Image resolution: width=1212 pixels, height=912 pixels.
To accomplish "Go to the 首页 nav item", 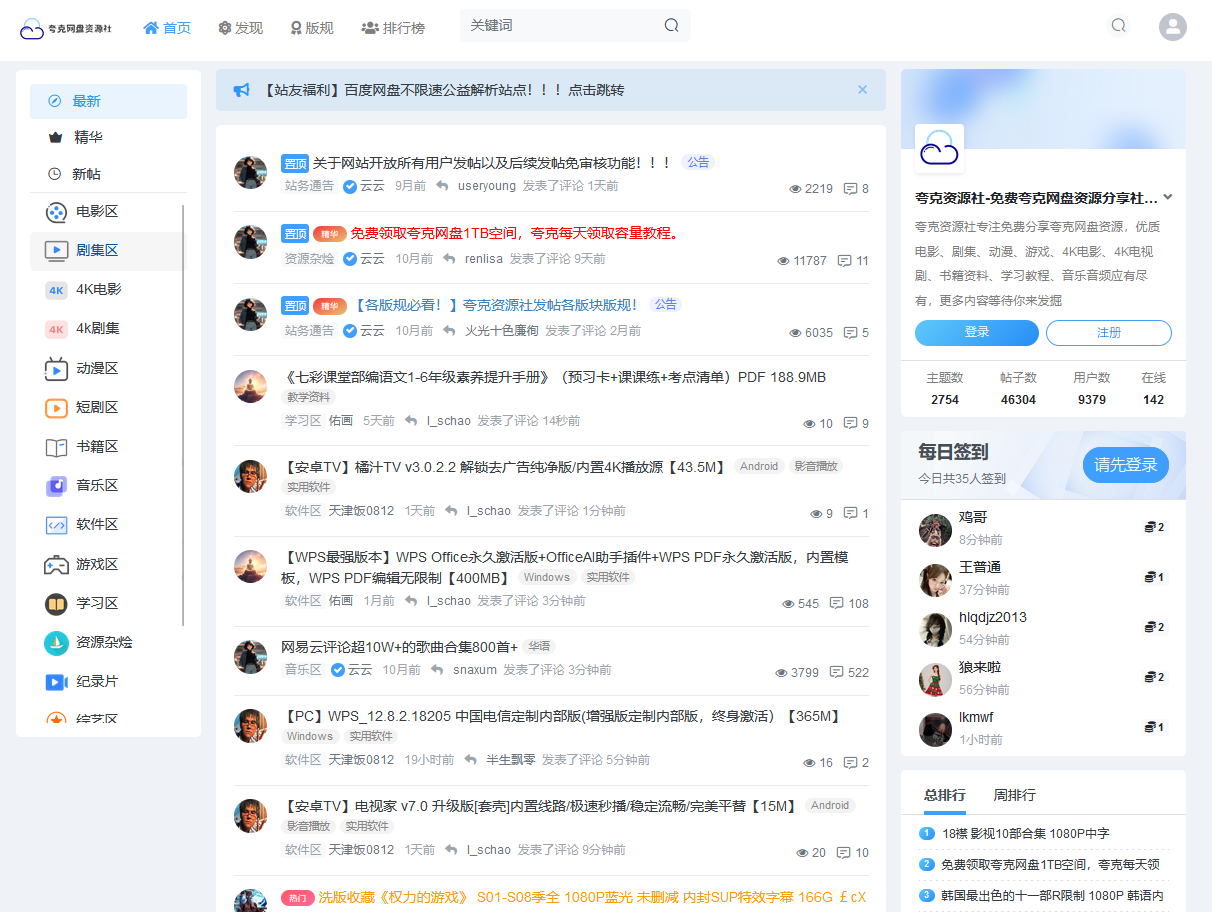I will pos(167,28).
